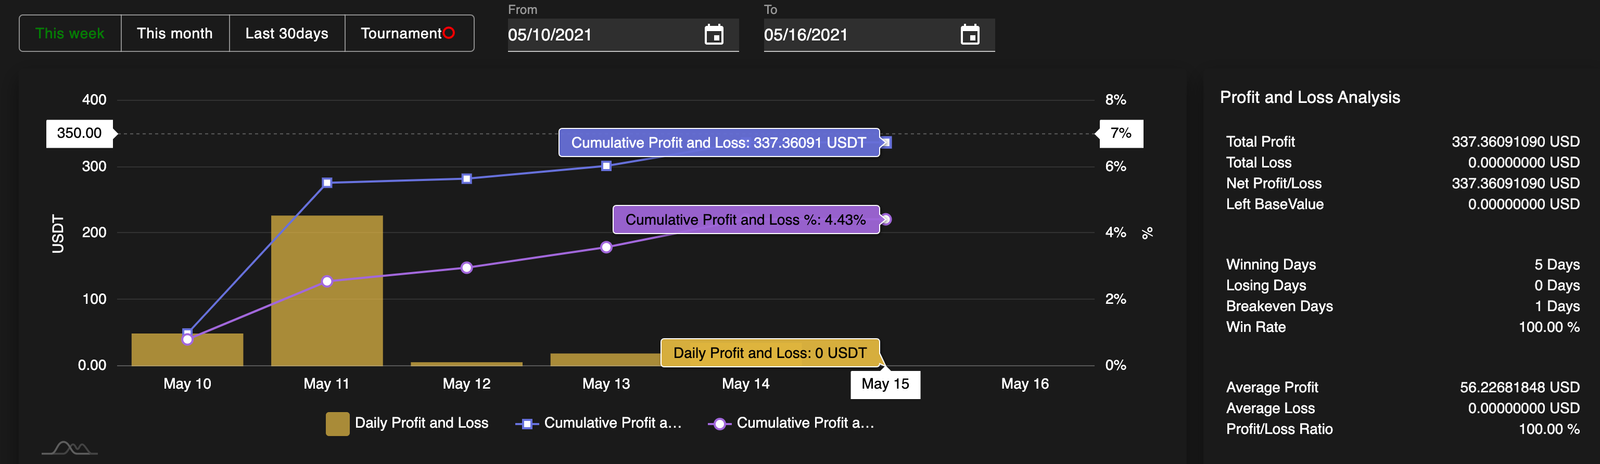
Task: Switch to the Last 30days tab
Action: click(287, 33)
